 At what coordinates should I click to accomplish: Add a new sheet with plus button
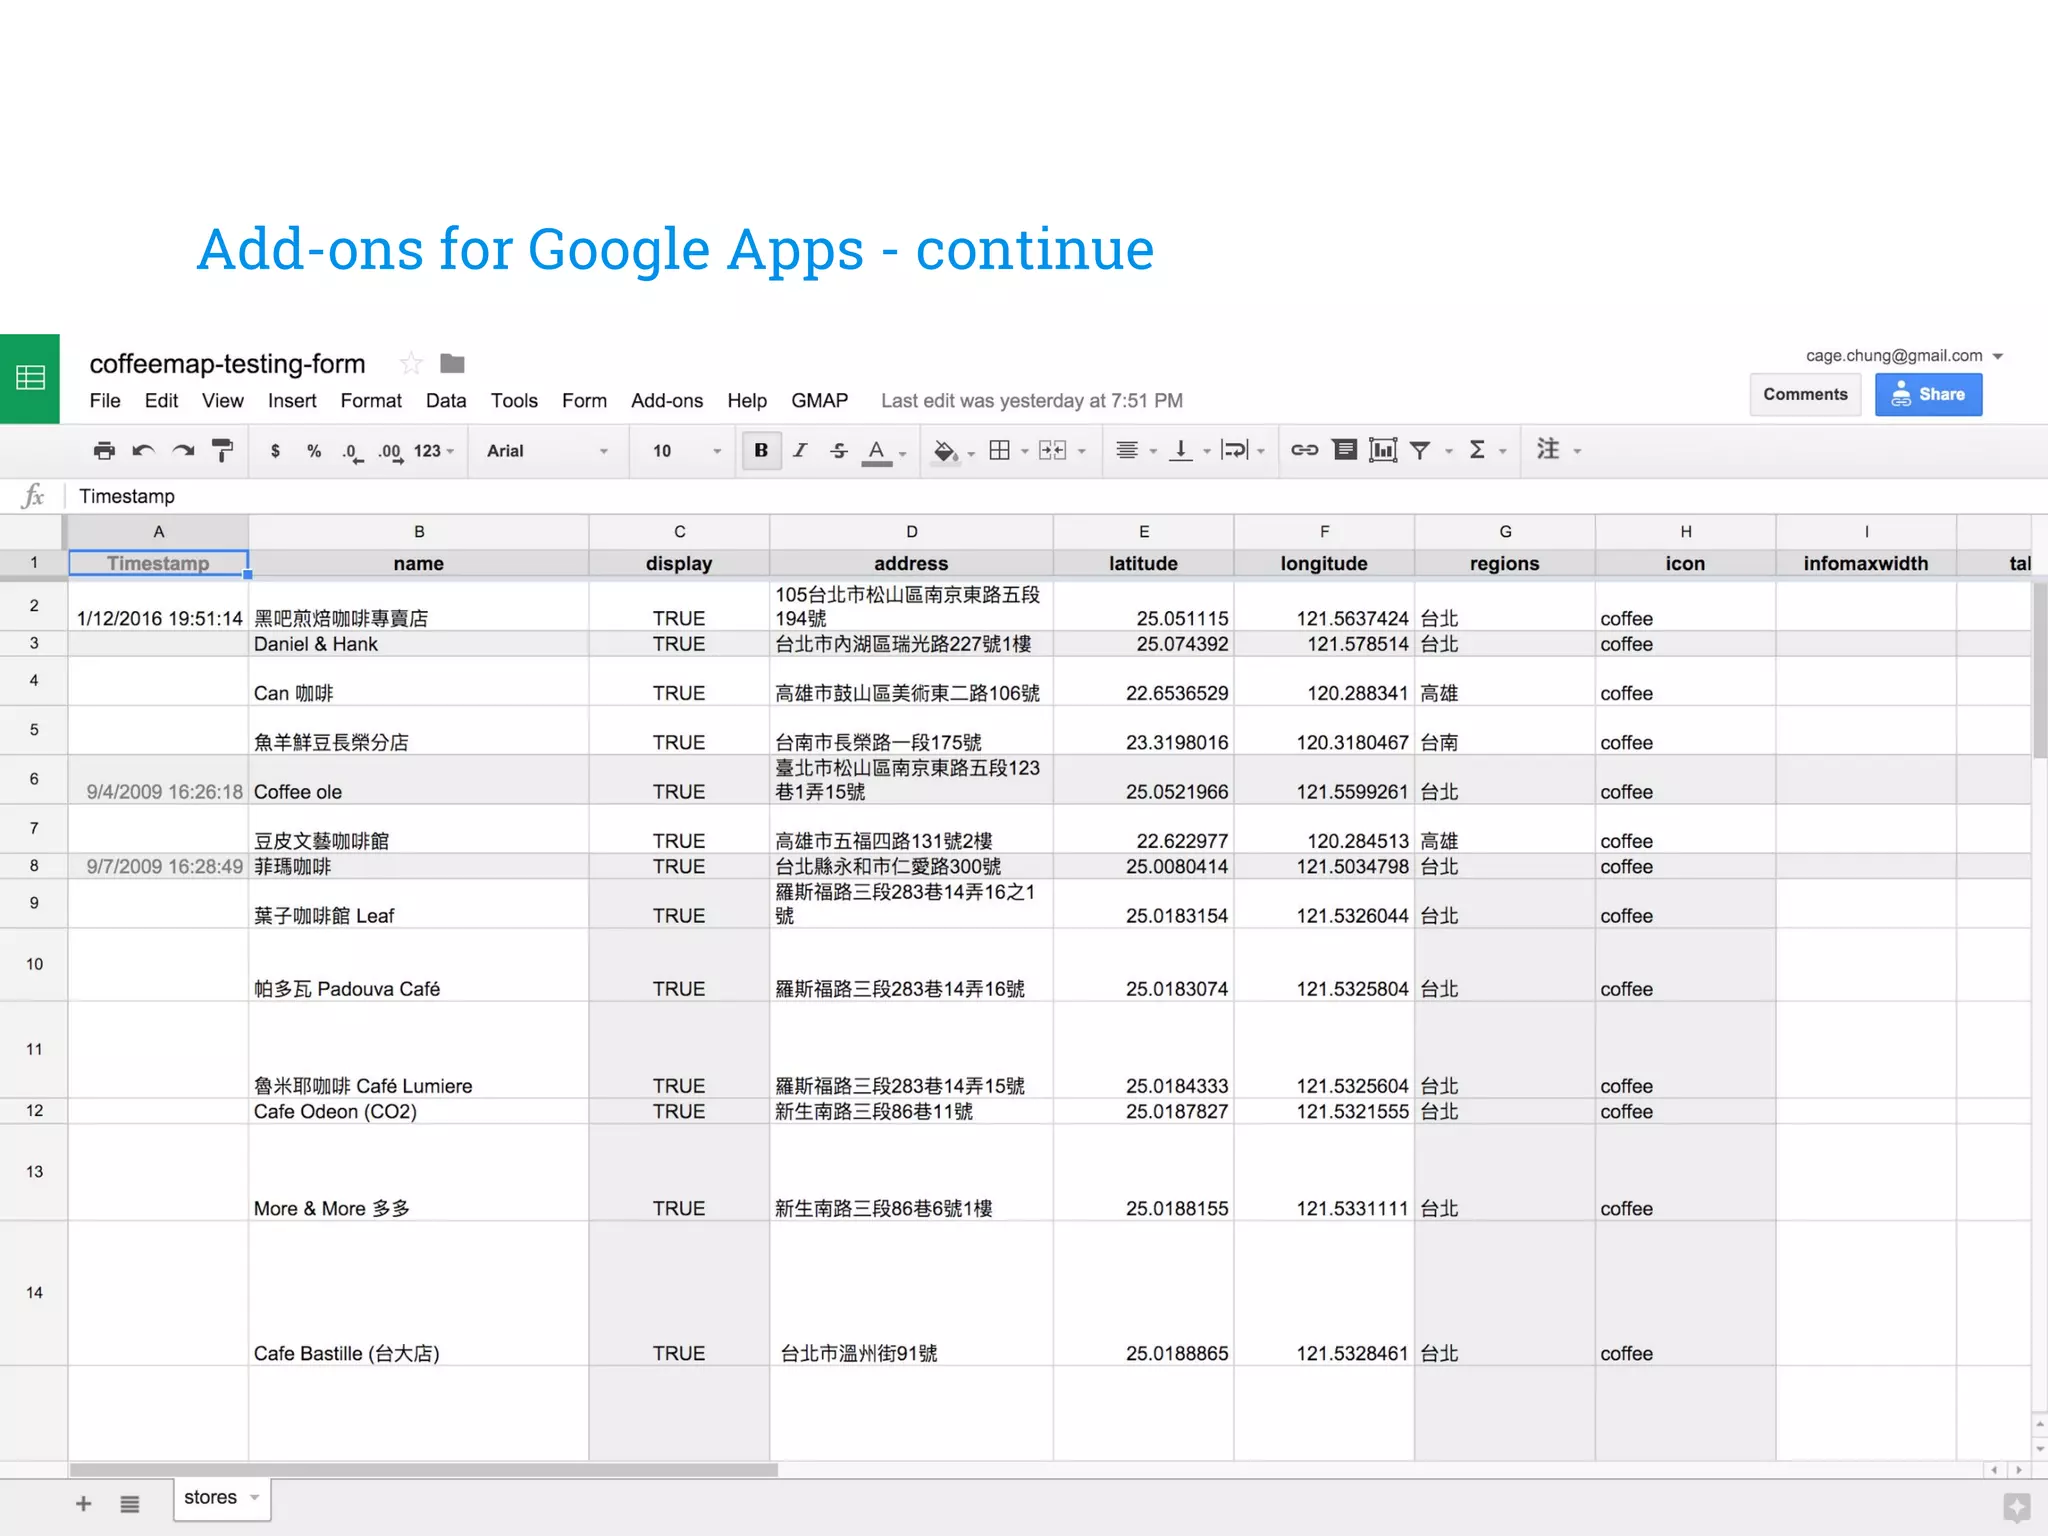[x=84, y=1503]
